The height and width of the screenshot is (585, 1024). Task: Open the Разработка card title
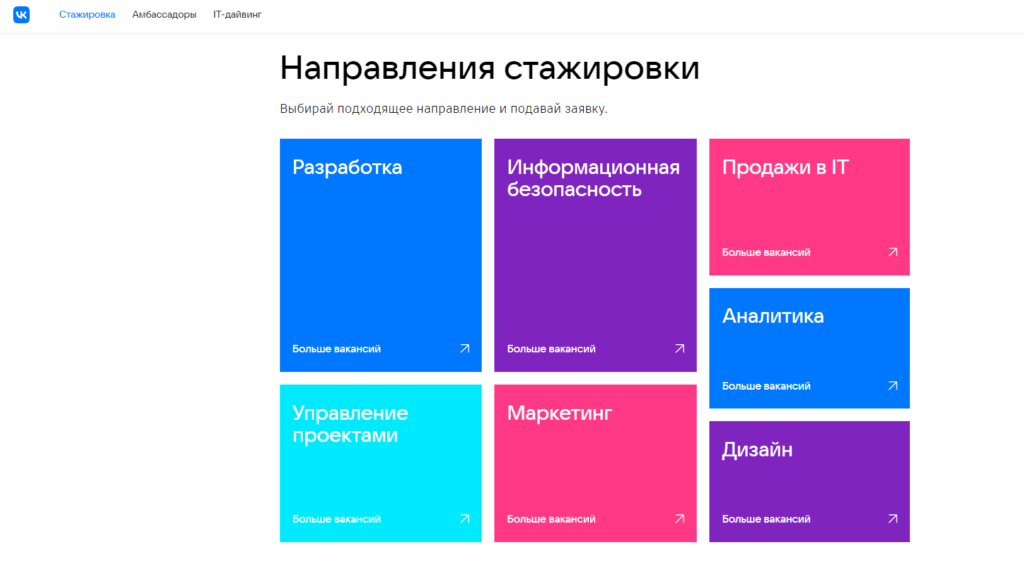point(347,168)
